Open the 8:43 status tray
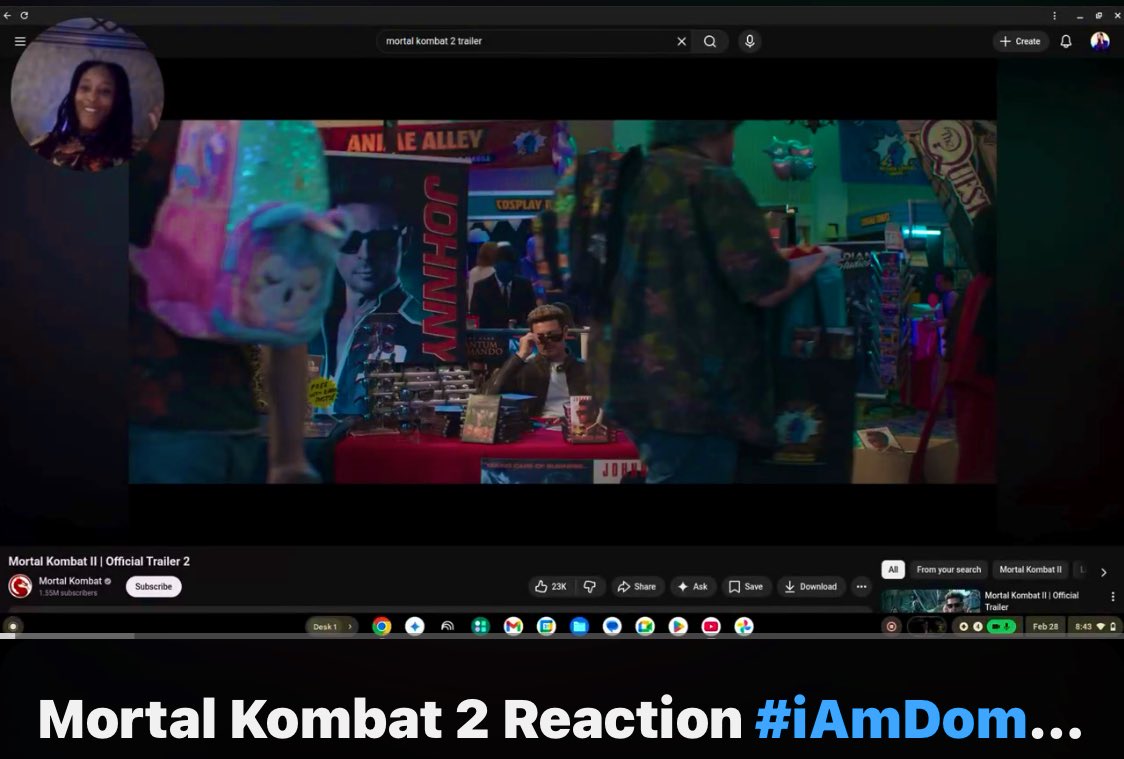Screen dimensions: 1124x759 click(x=1095, y=626)
